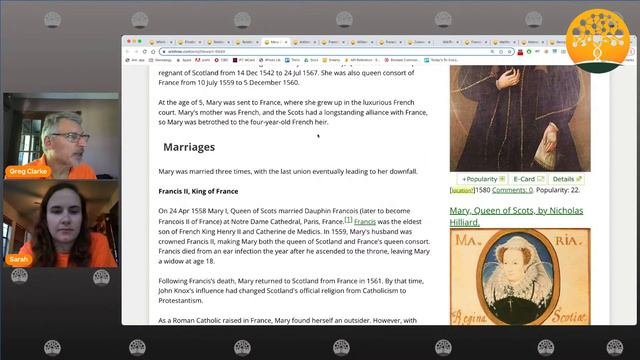Select Greg Clarke's video tile
Viewport: 640px width, 360px height.
click(62, 136)
